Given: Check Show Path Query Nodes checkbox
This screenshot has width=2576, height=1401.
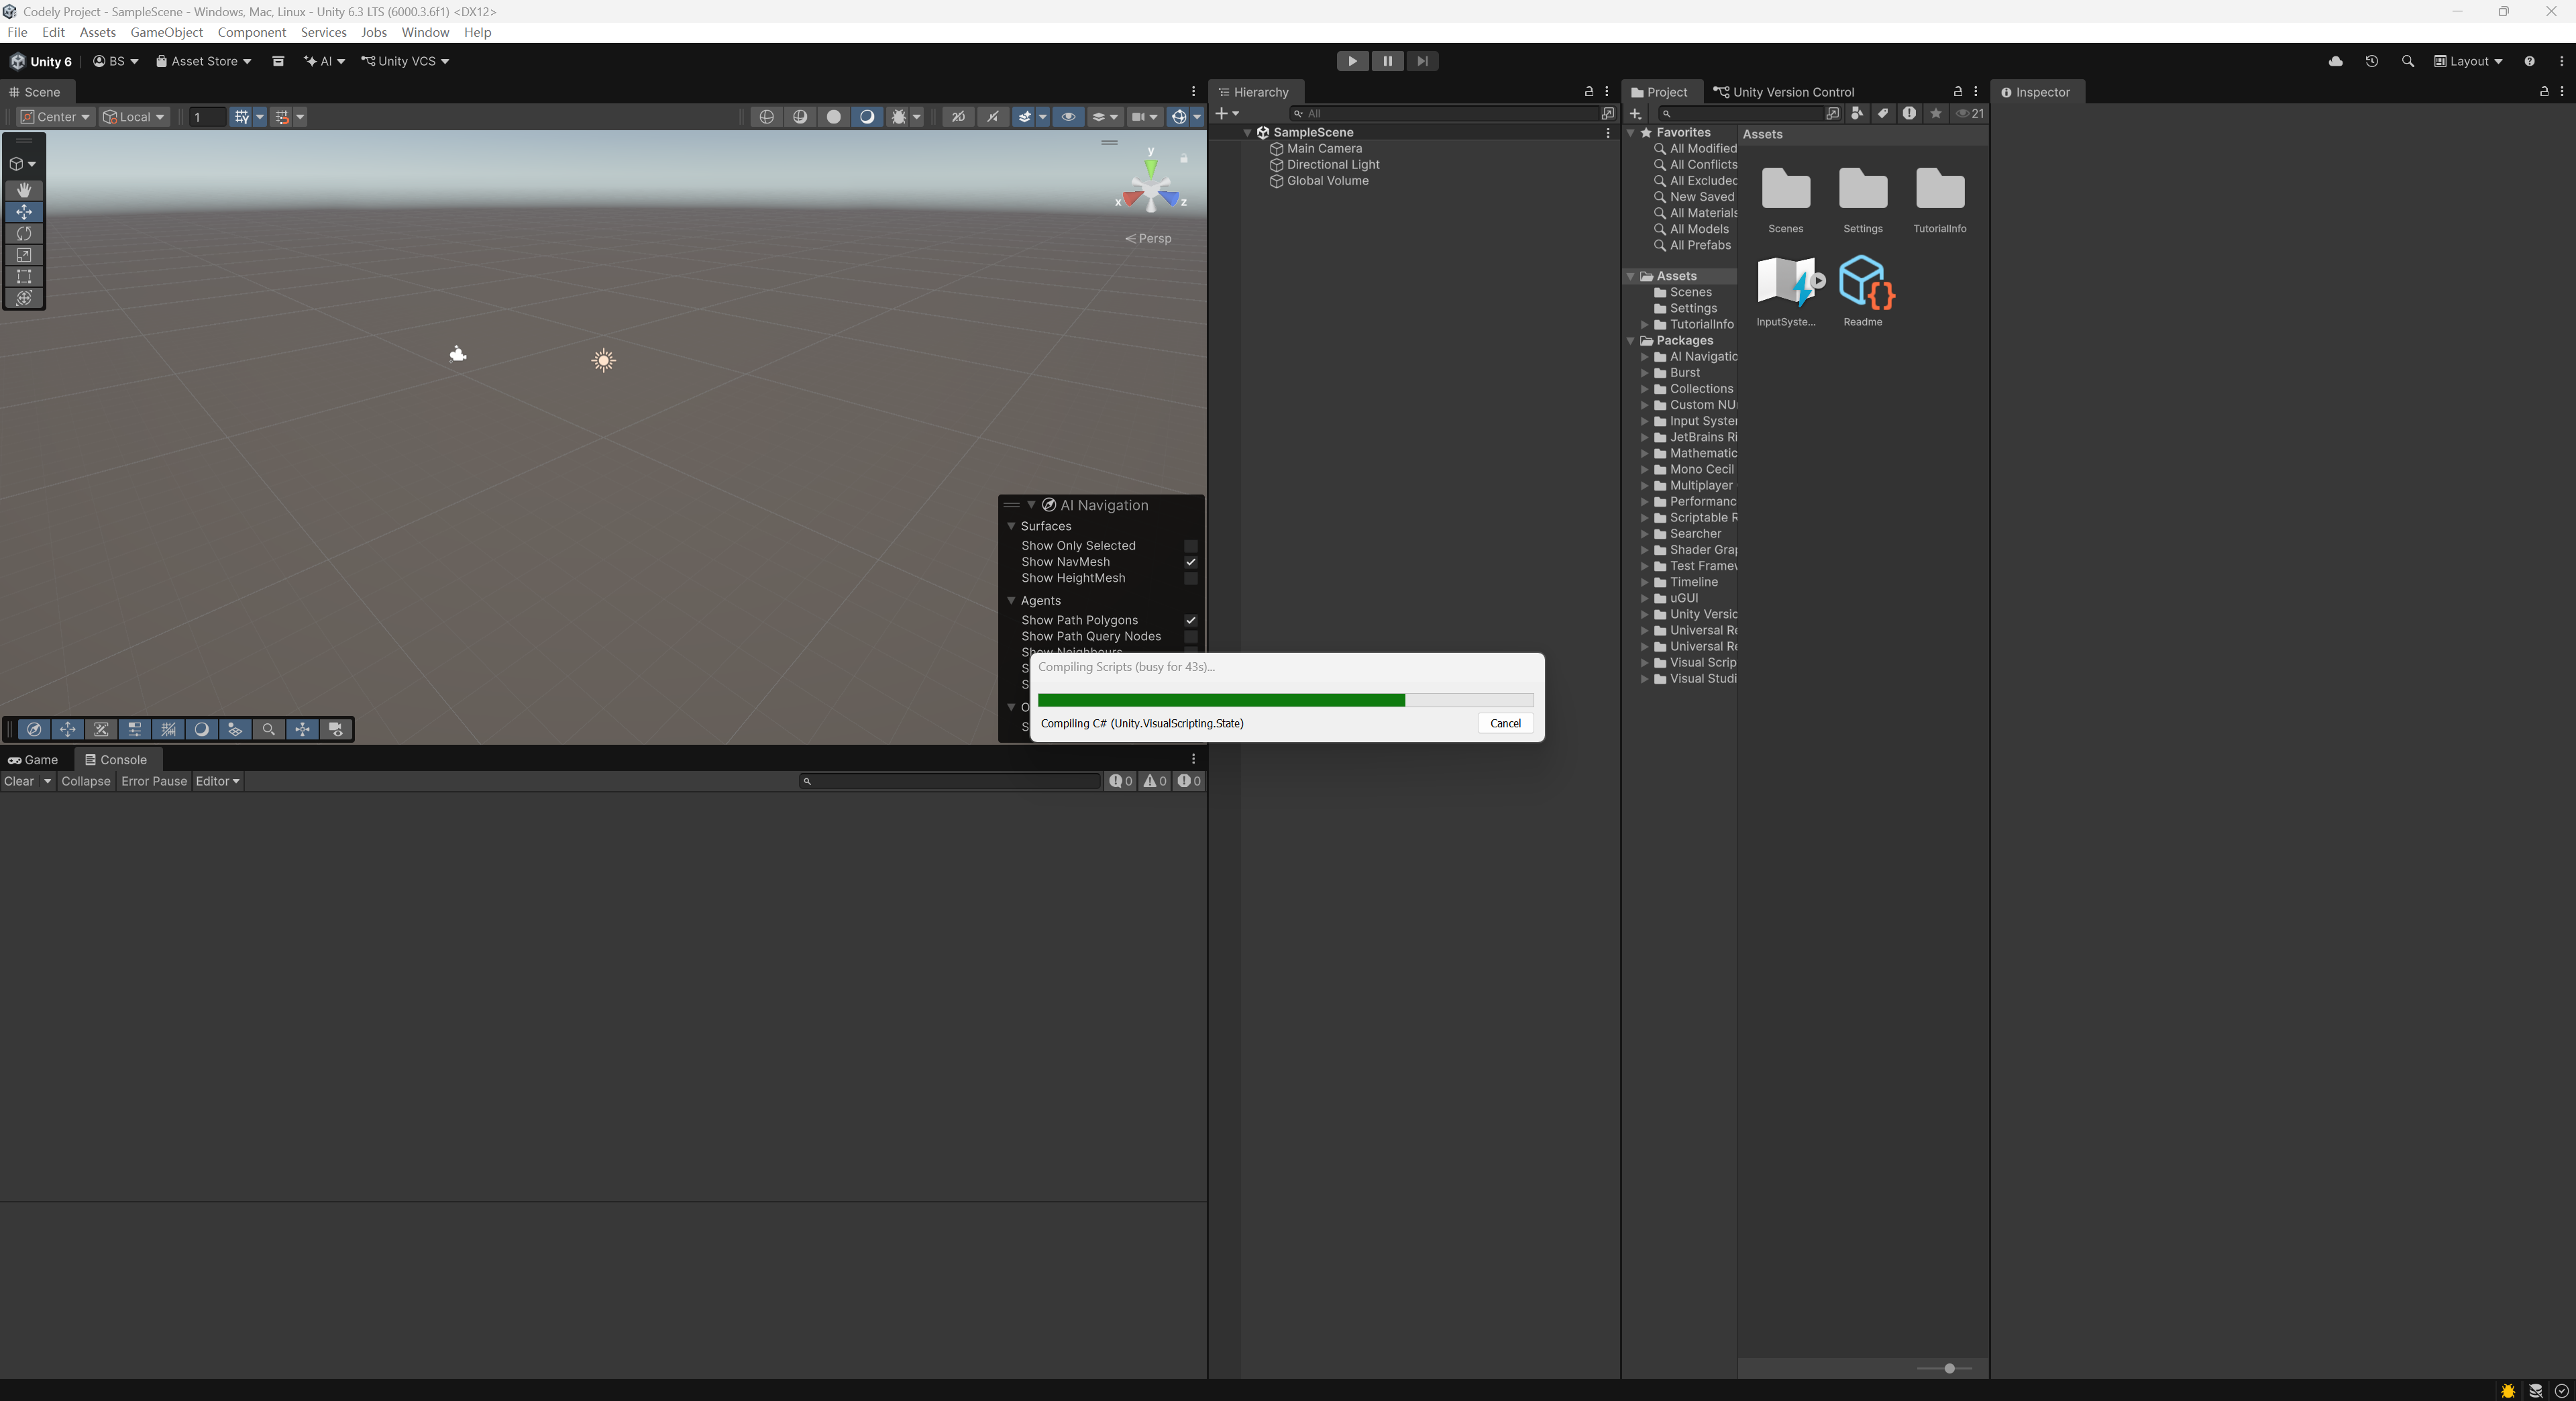Looking at the screenshot, I should click(x=1190, y=636).
